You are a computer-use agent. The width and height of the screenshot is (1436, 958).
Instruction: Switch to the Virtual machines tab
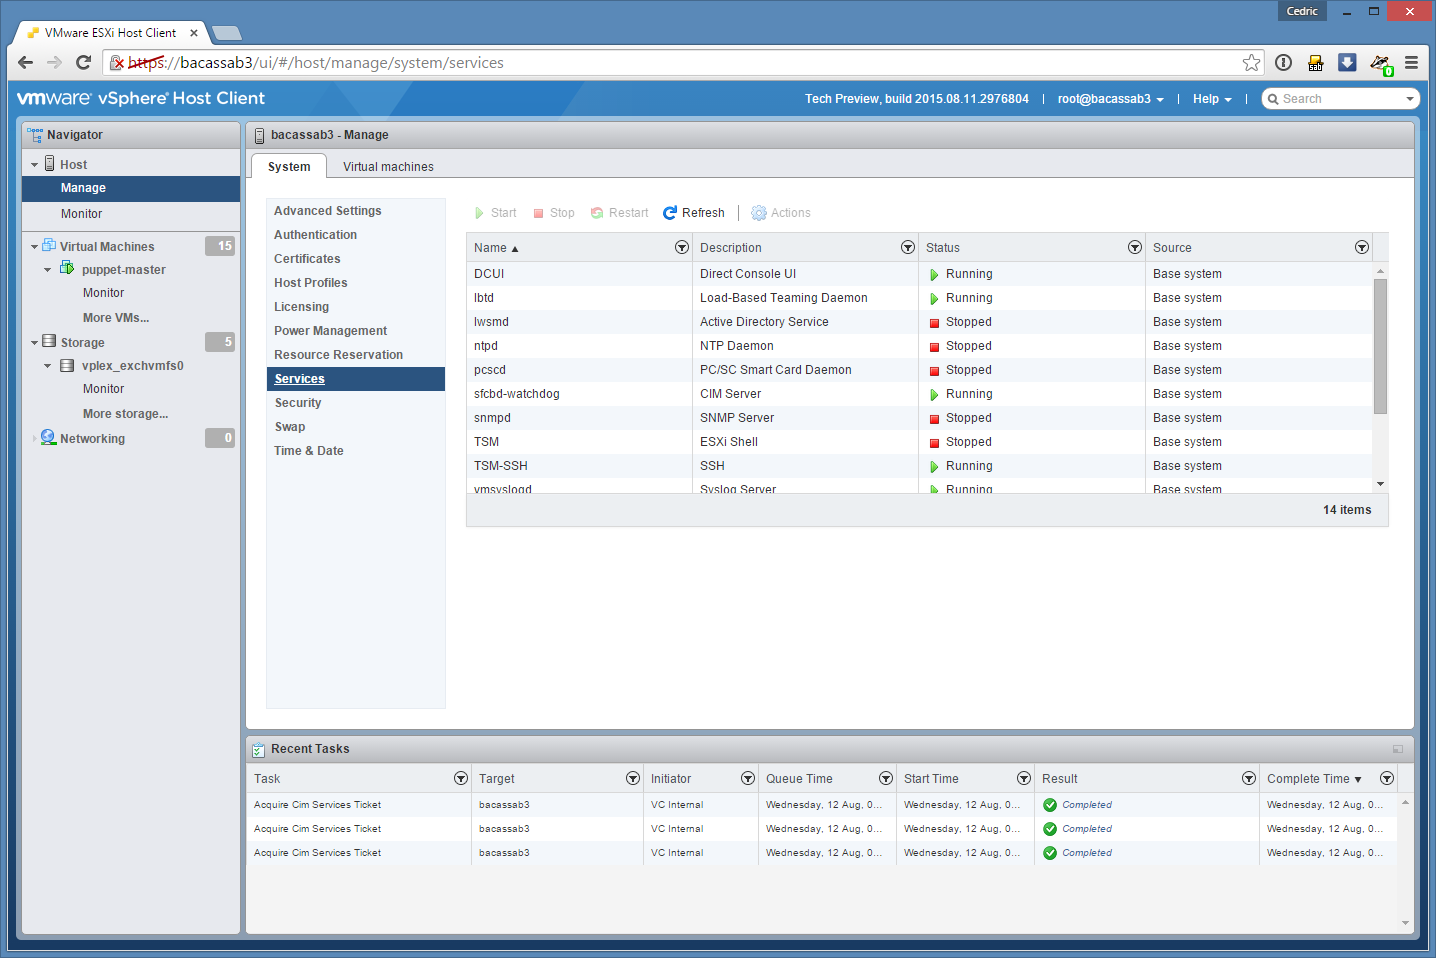388,167
